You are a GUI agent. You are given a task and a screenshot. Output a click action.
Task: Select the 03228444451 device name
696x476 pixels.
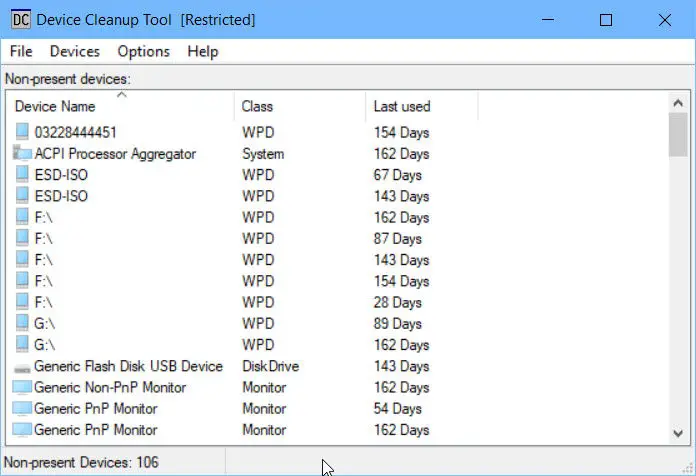coord(75,132)
